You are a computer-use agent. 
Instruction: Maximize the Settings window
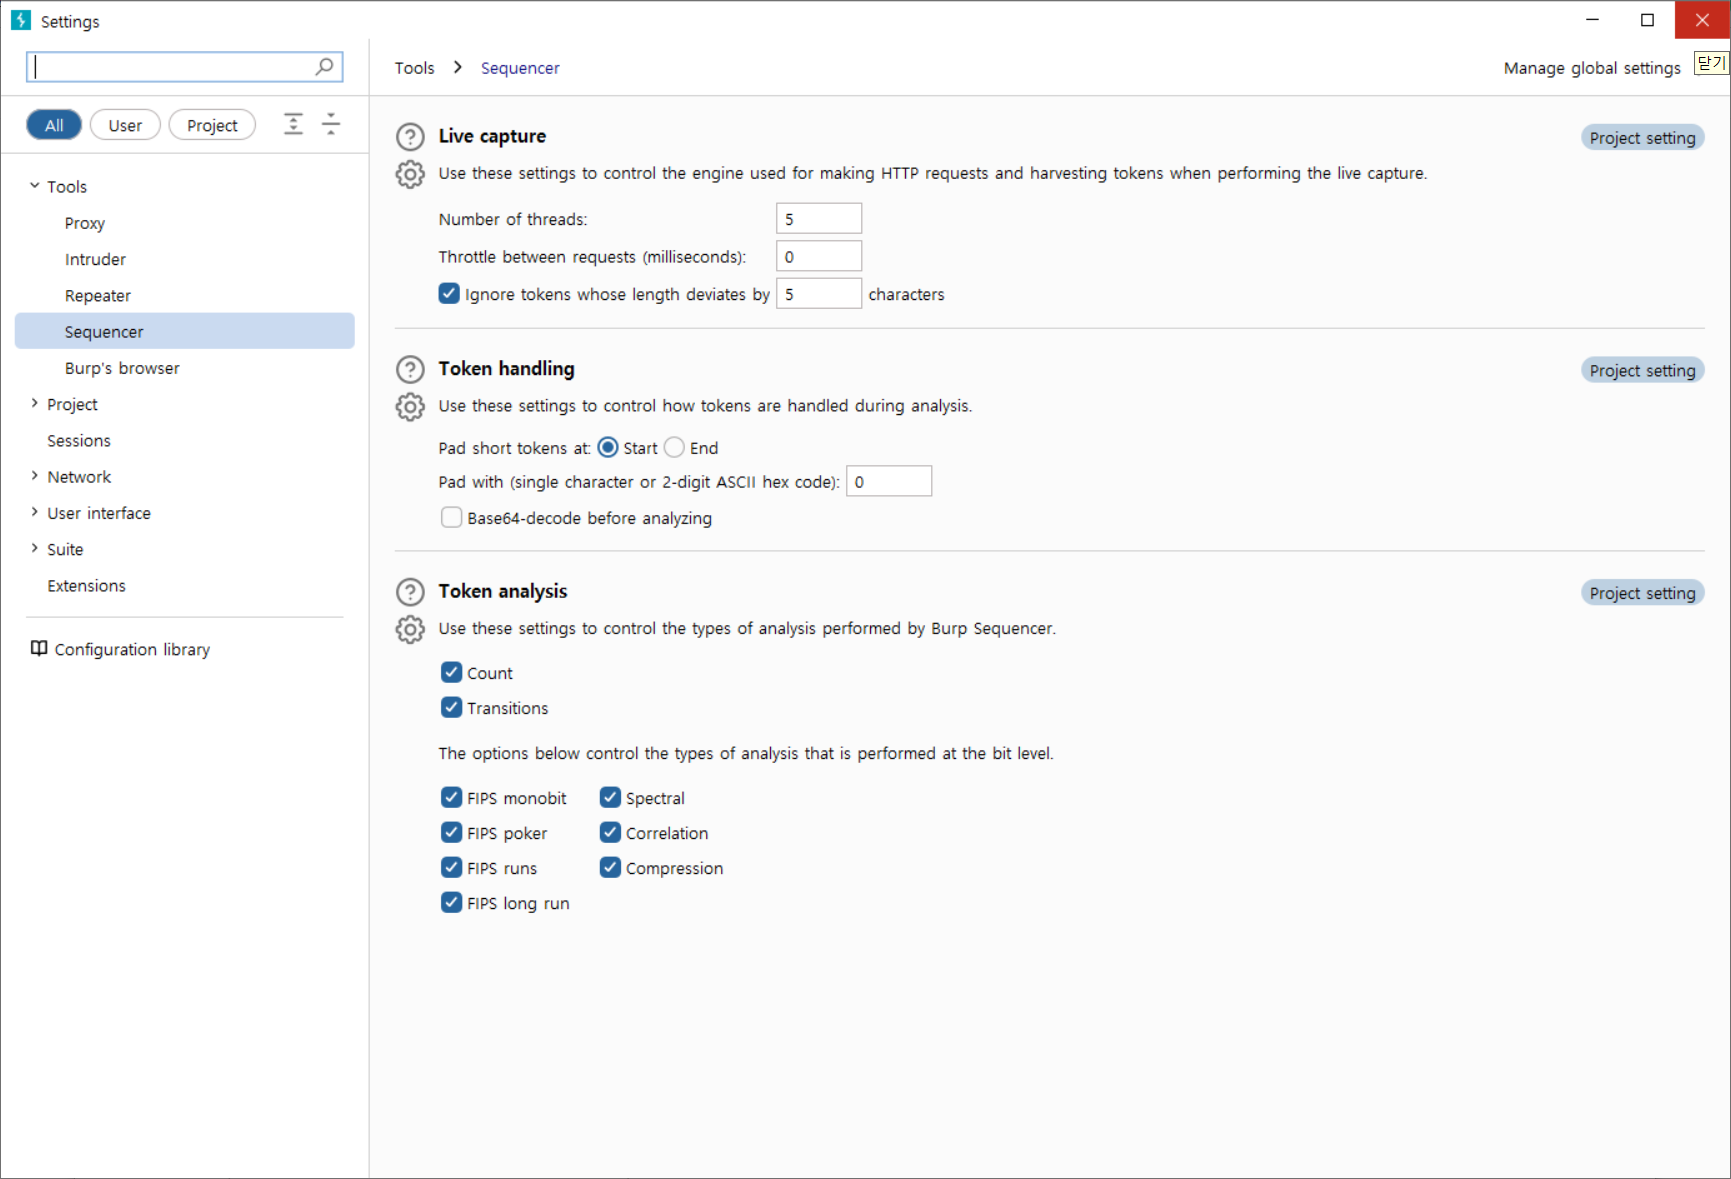point(1647,20)
